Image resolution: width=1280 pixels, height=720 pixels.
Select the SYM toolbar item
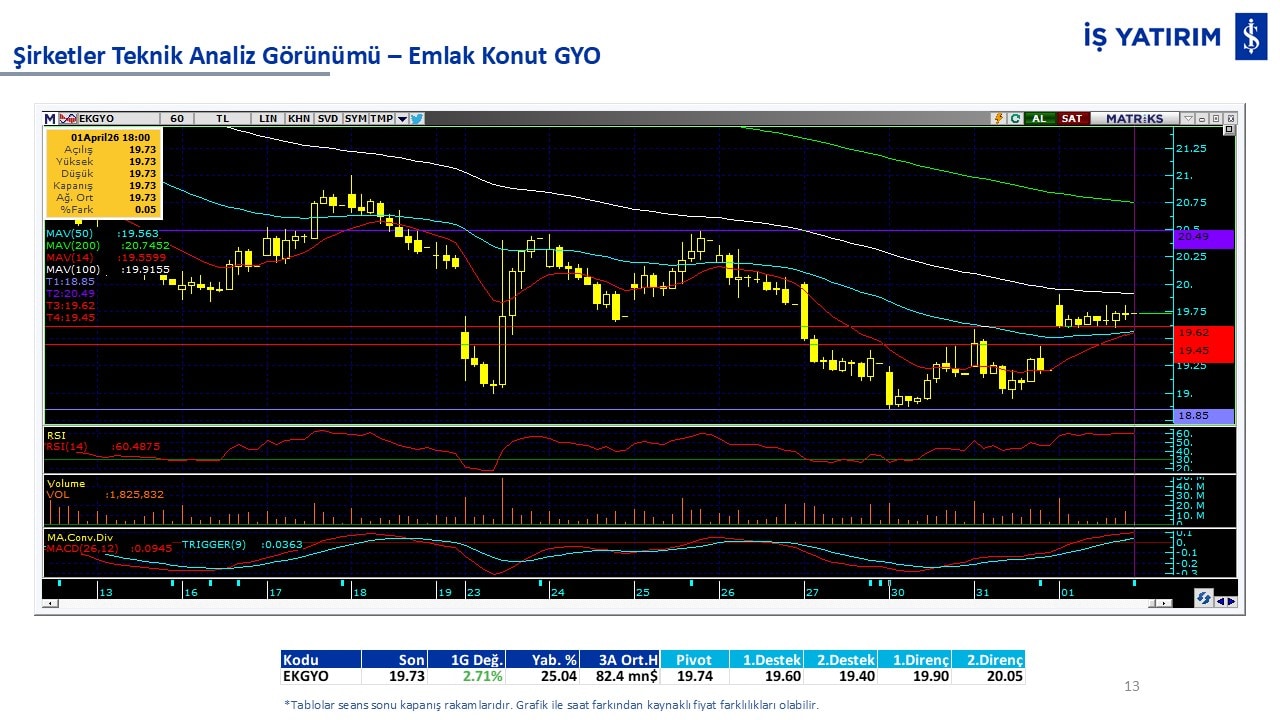coord(355,118)
